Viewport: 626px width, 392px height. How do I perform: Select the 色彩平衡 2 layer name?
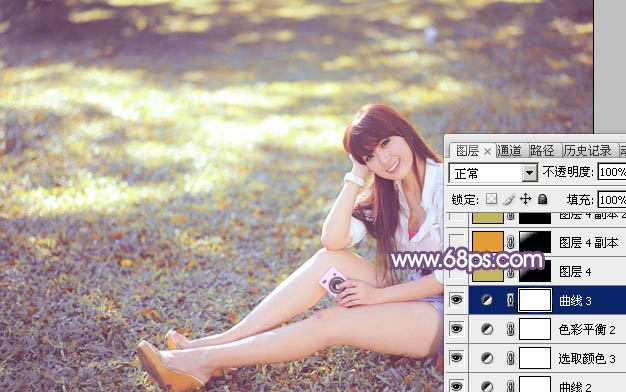587,329
